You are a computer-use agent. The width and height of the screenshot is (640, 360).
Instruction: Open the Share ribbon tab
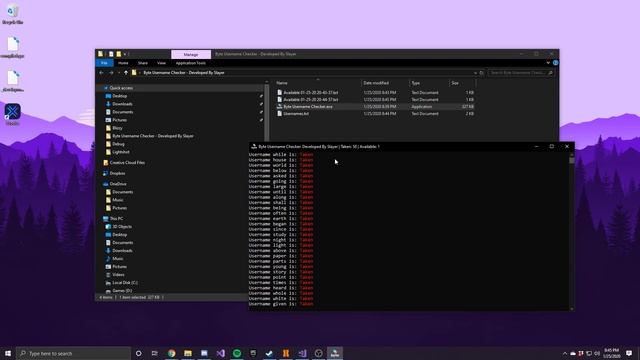click(143, 63)
